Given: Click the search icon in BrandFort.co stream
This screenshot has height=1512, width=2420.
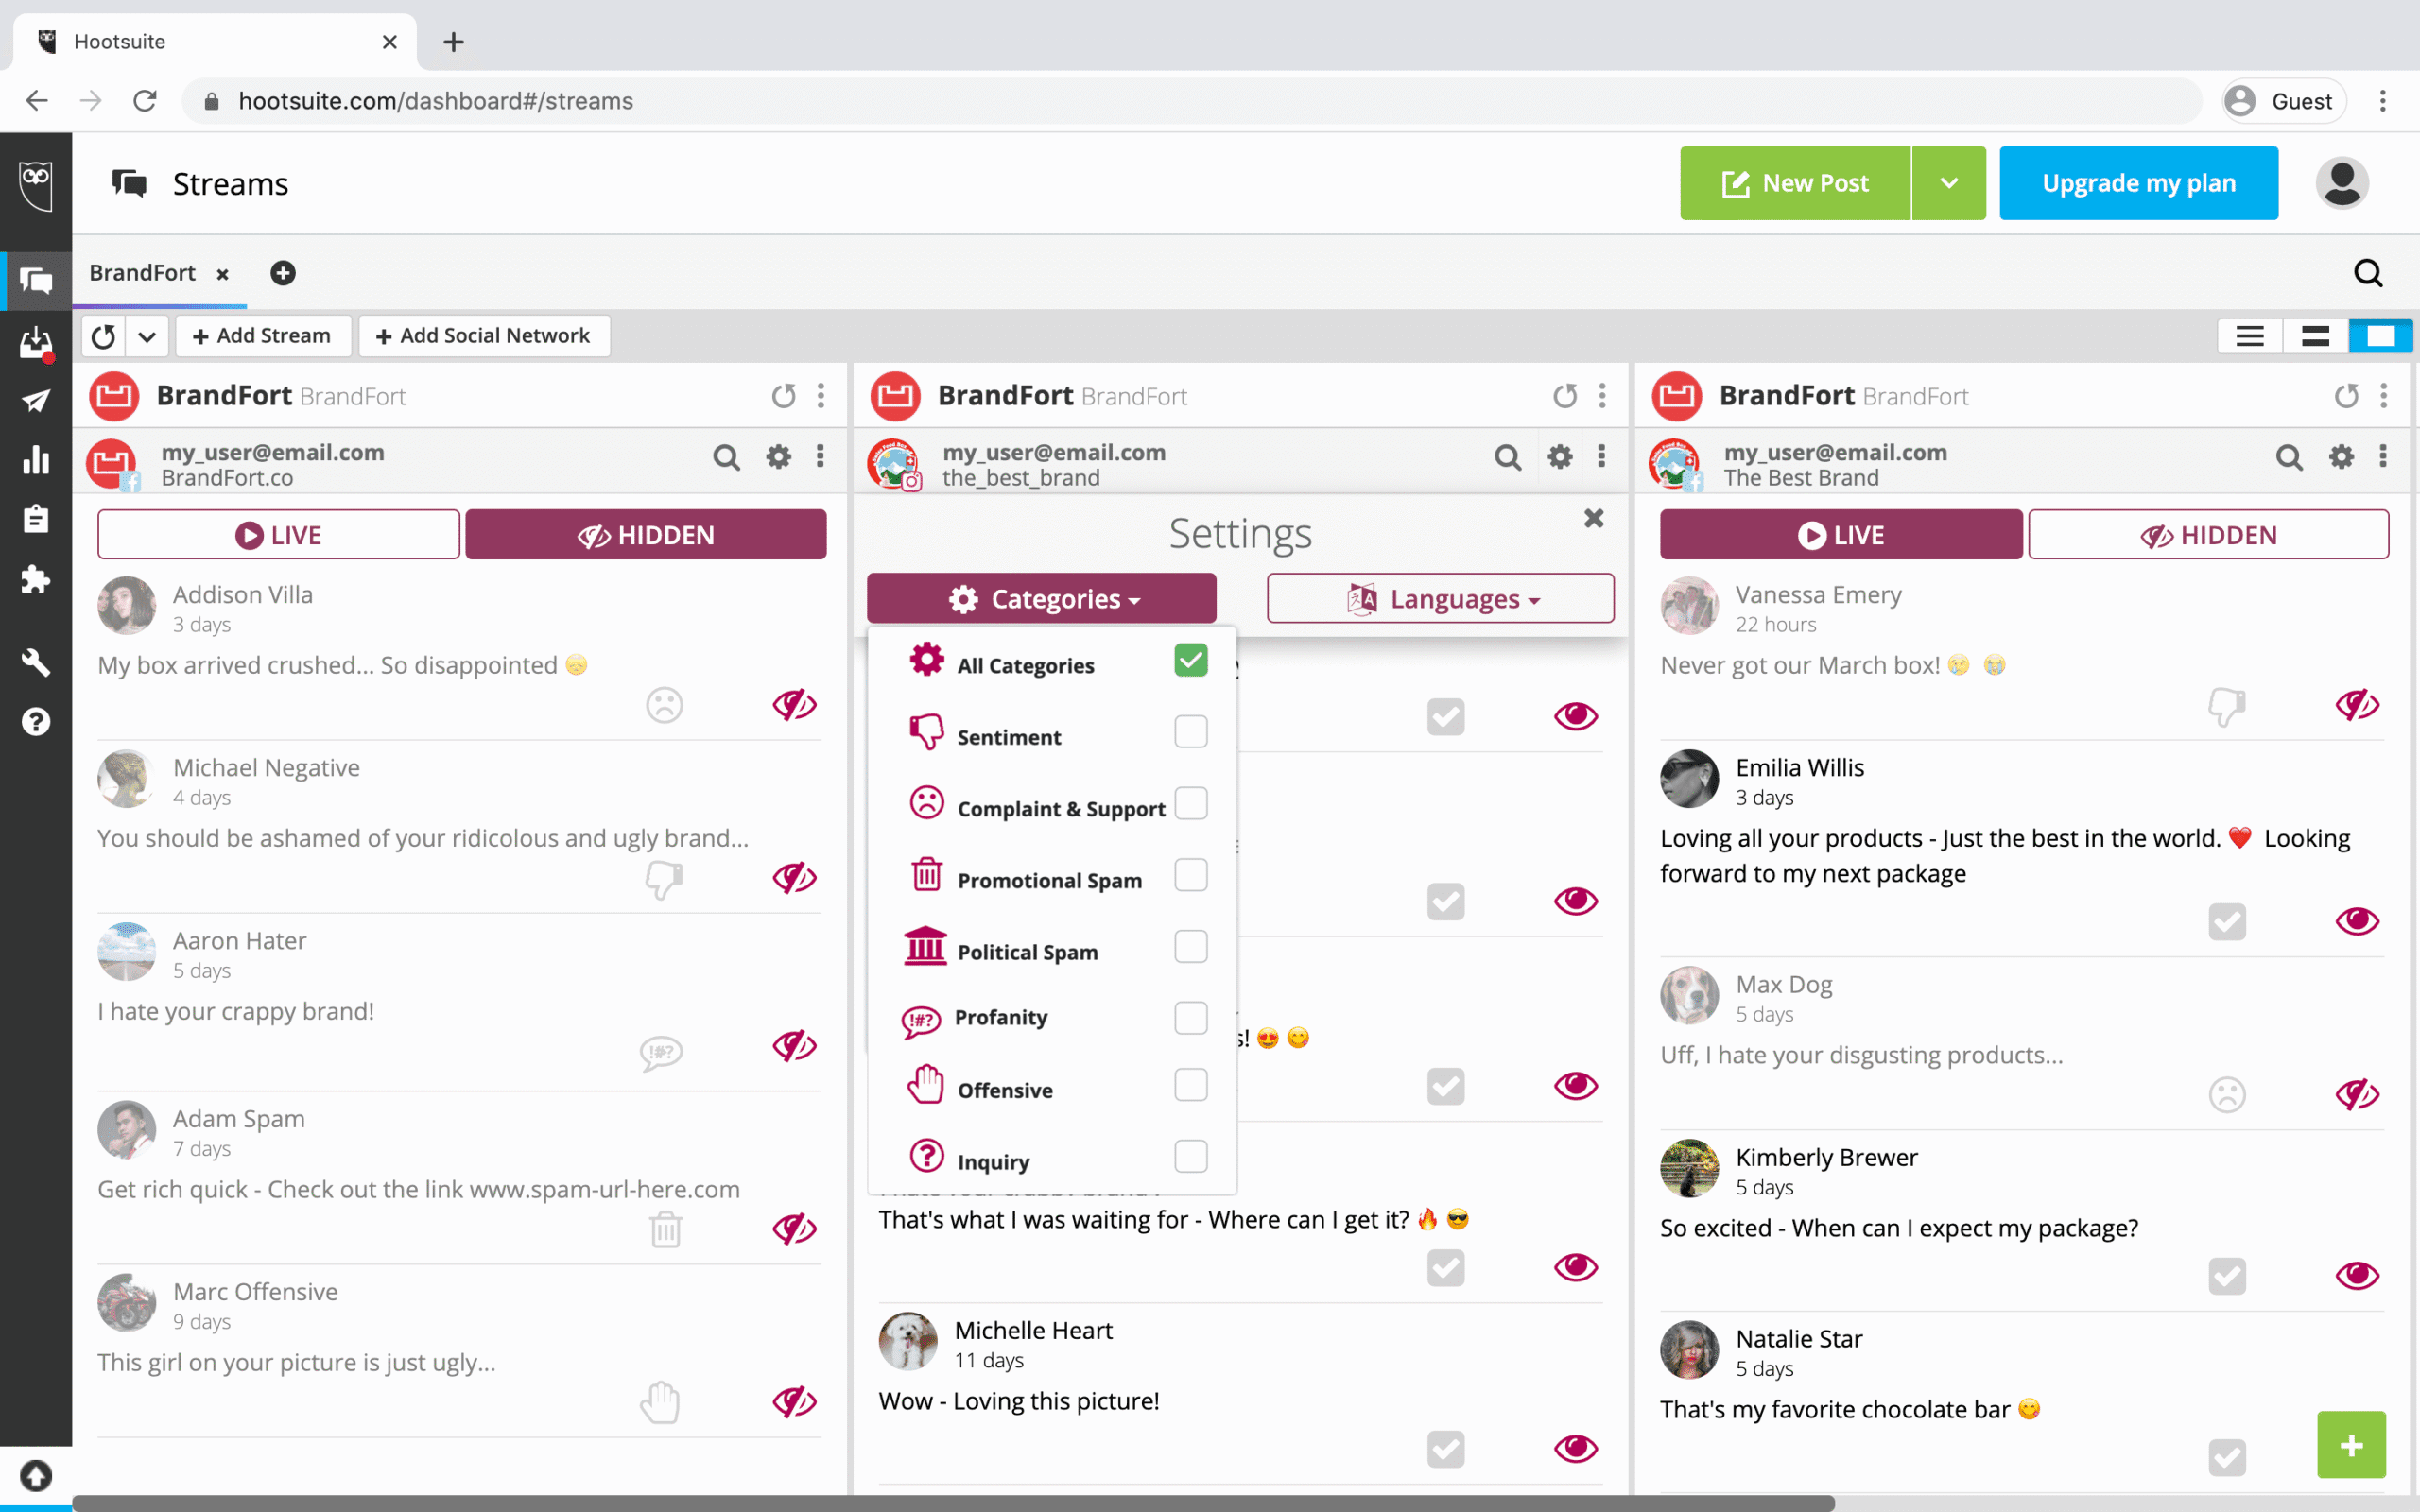Looking at the screenshot, I should [x=726, y=458].
